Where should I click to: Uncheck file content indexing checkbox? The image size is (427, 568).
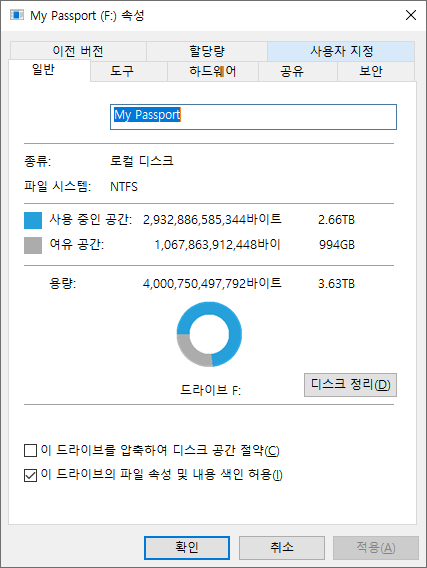[30, 475]
